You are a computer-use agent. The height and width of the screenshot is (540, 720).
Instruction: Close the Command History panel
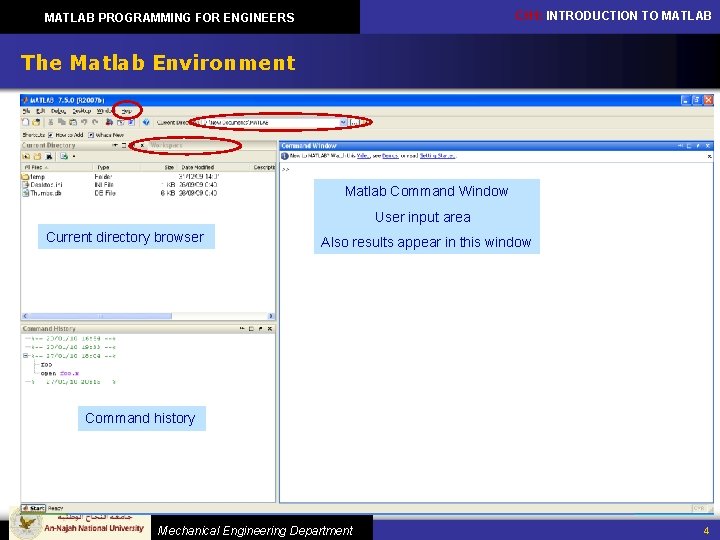[270, 329]
